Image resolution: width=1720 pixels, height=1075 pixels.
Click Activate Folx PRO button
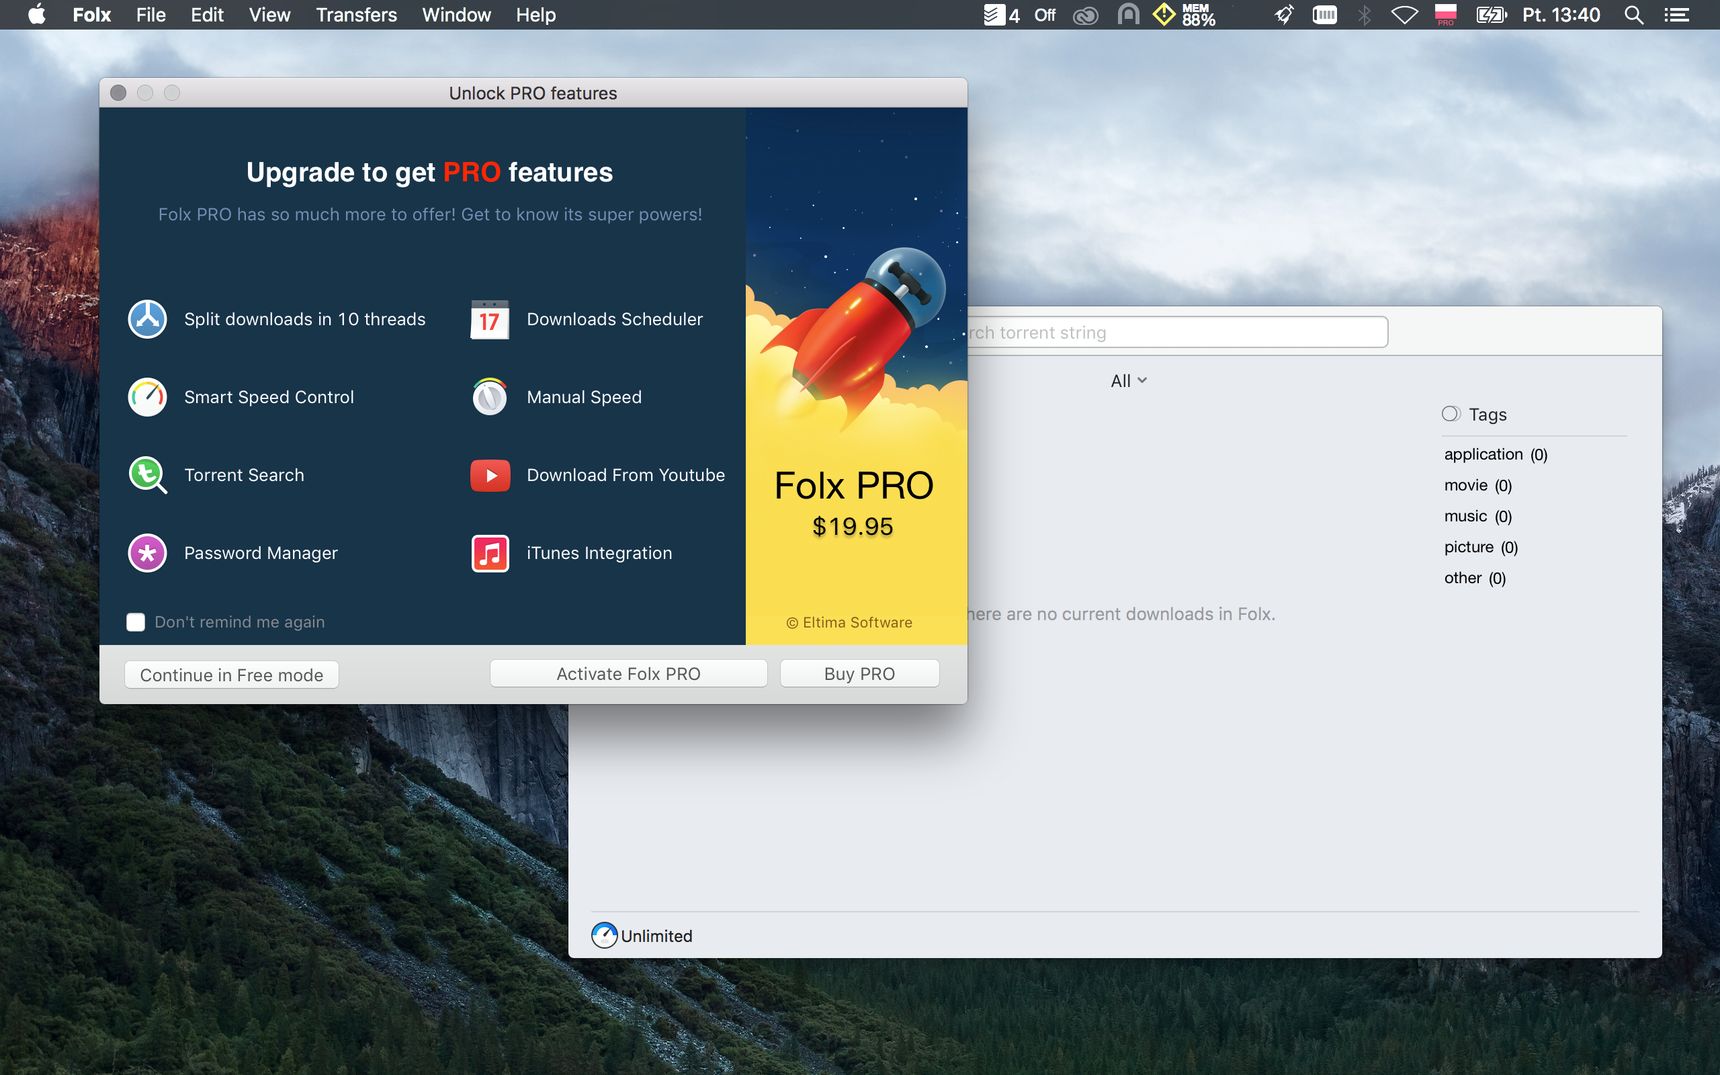point(628,674)
